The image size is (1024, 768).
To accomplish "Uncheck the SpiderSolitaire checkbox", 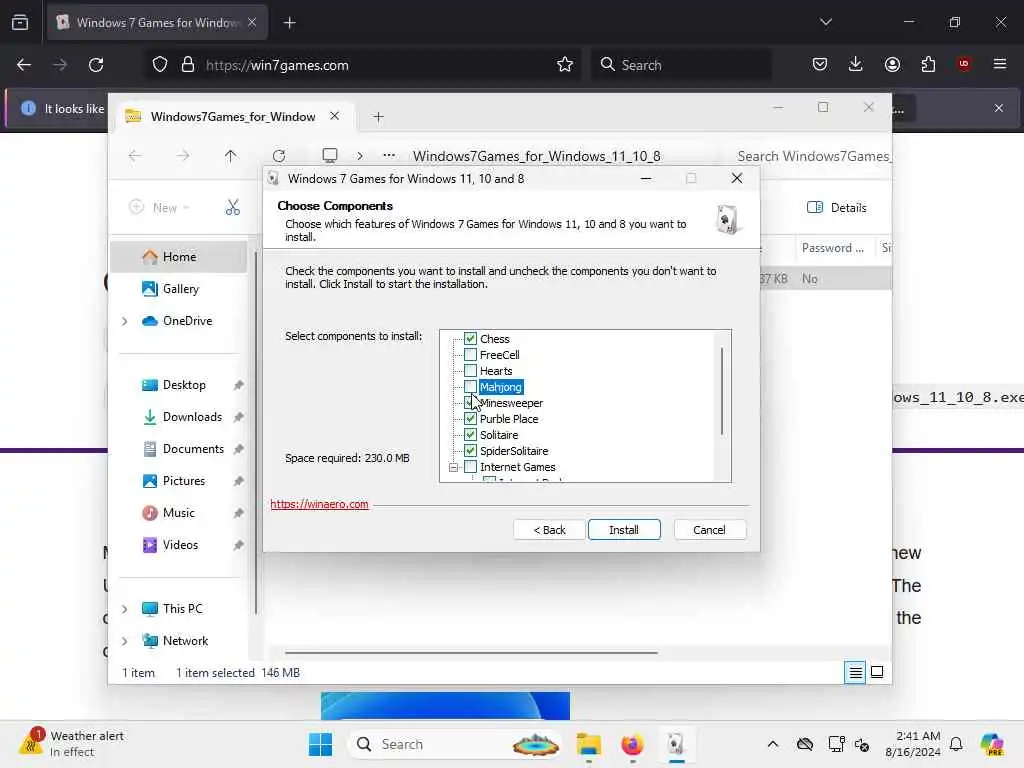I will 470,451.
